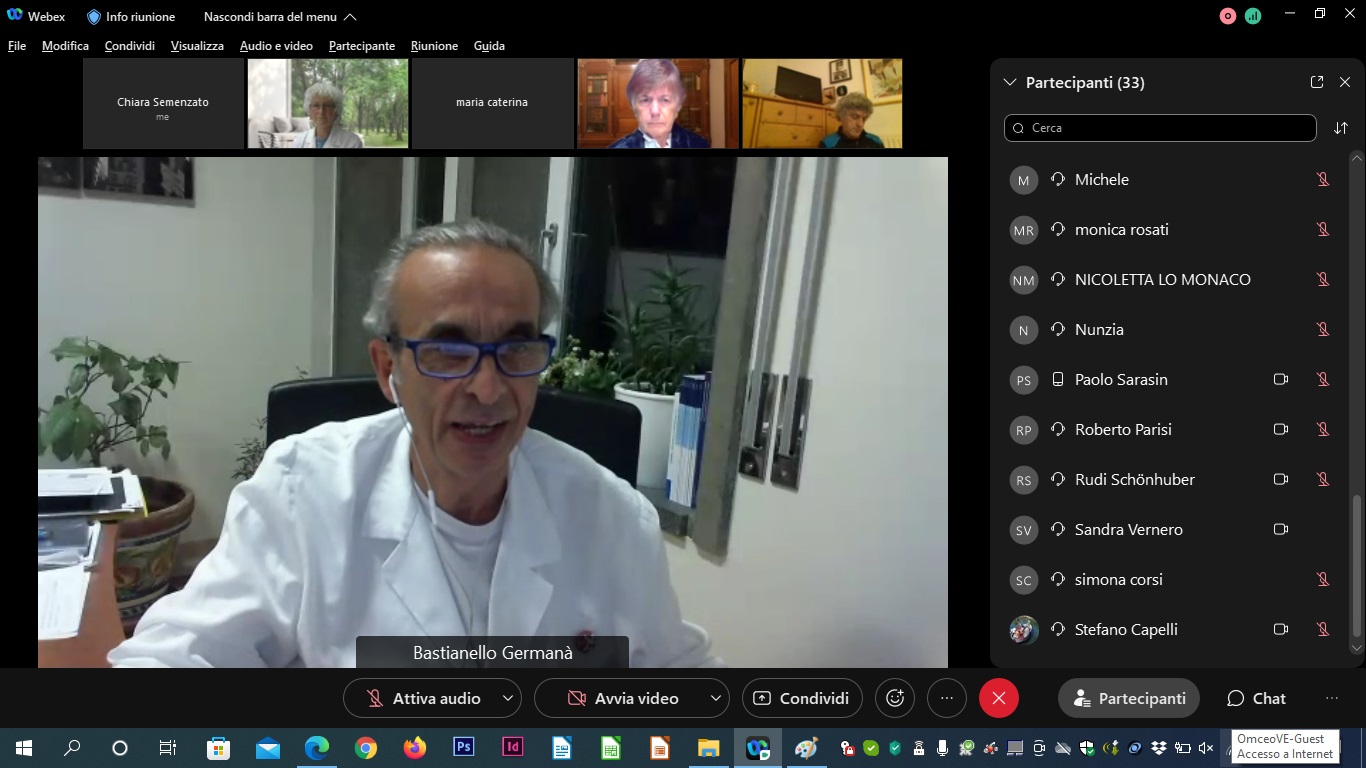Select maria caterina video tile
Viewport: 1366px width, 768px height.
tap(492, 103)
